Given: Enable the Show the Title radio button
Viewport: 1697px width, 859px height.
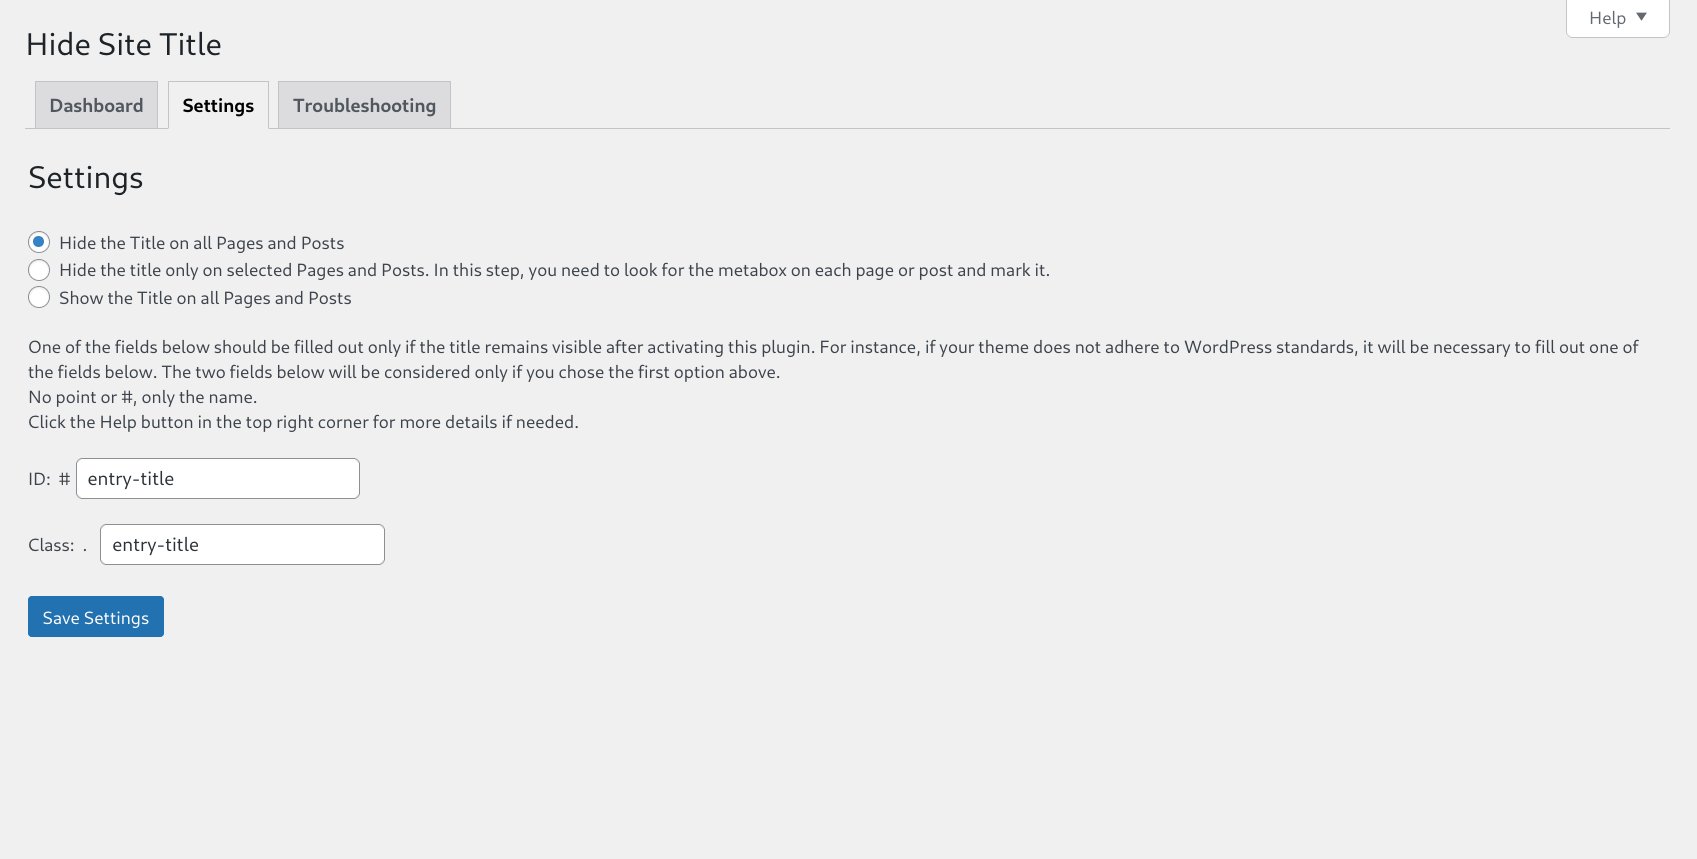Looking at the screenshot, I should [39, 297].
